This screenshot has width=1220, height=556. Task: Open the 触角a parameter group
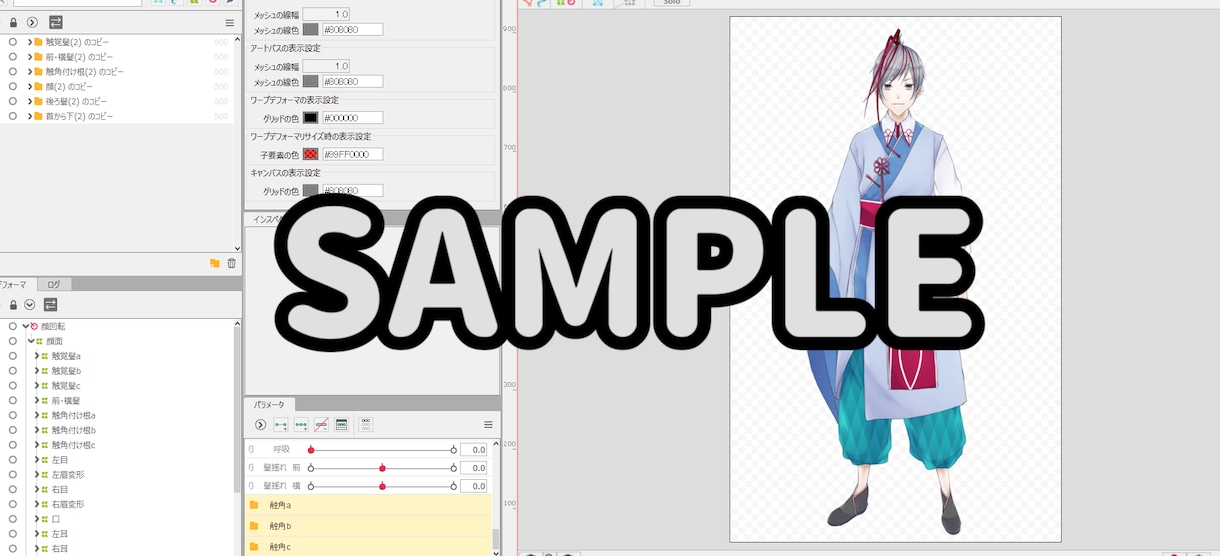[368, 505]
